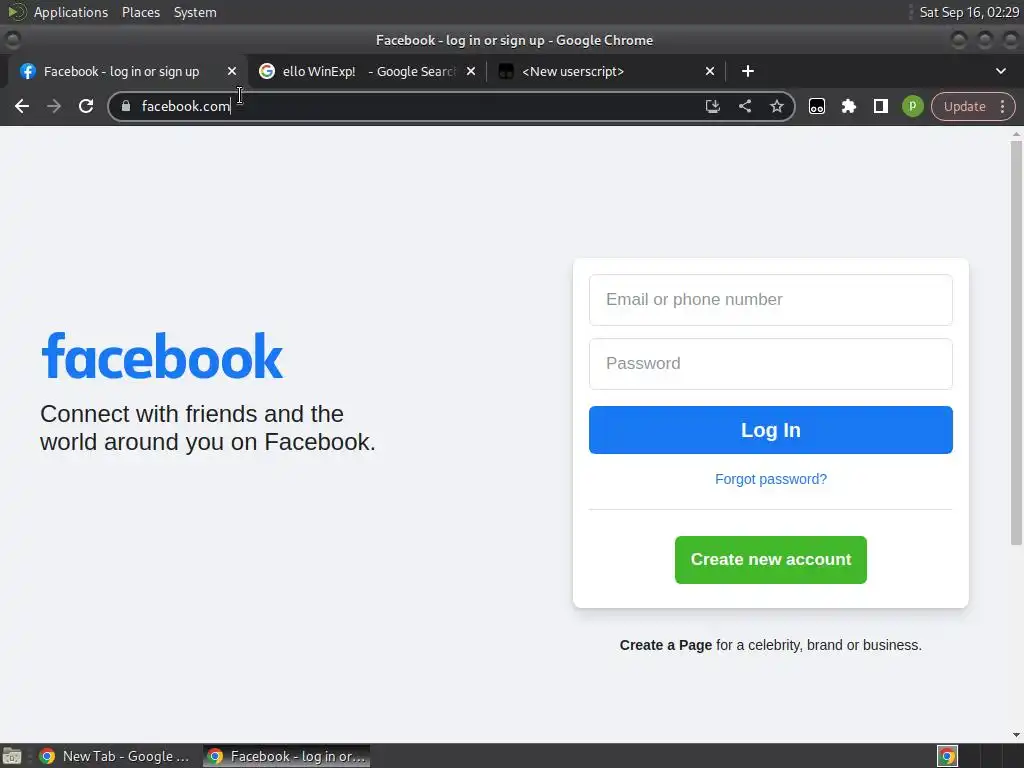Close the Facebook tab
The image size is (1024, 768).
pos(232,71)
